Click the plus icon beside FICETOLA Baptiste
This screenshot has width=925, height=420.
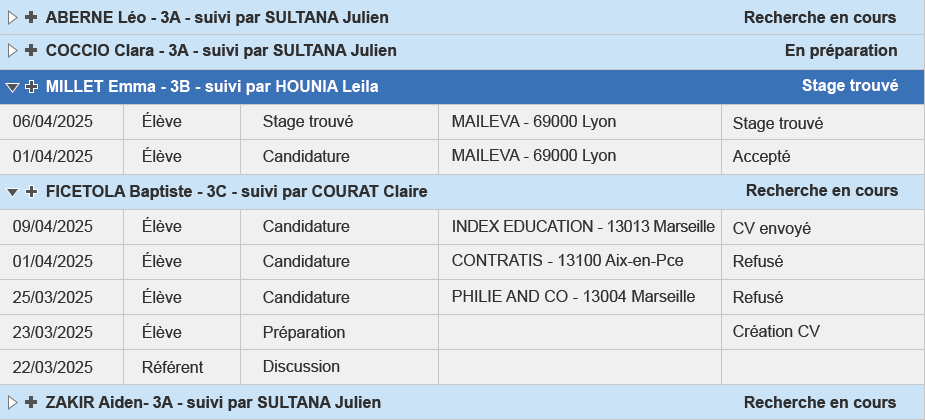[x=31, y=192]
